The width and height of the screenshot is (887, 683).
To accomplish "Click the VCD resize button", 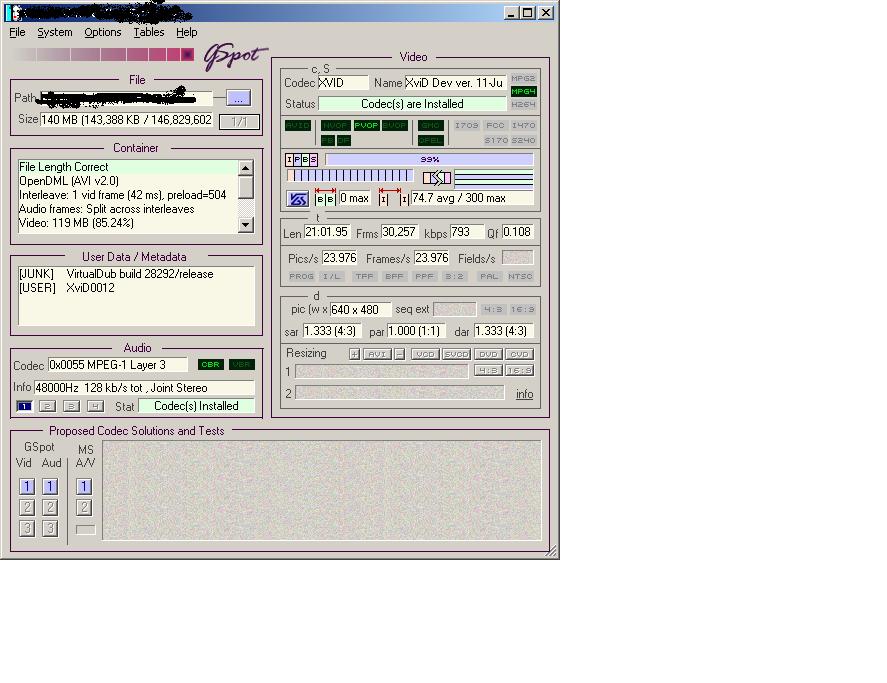I will [x=425, y=354].
